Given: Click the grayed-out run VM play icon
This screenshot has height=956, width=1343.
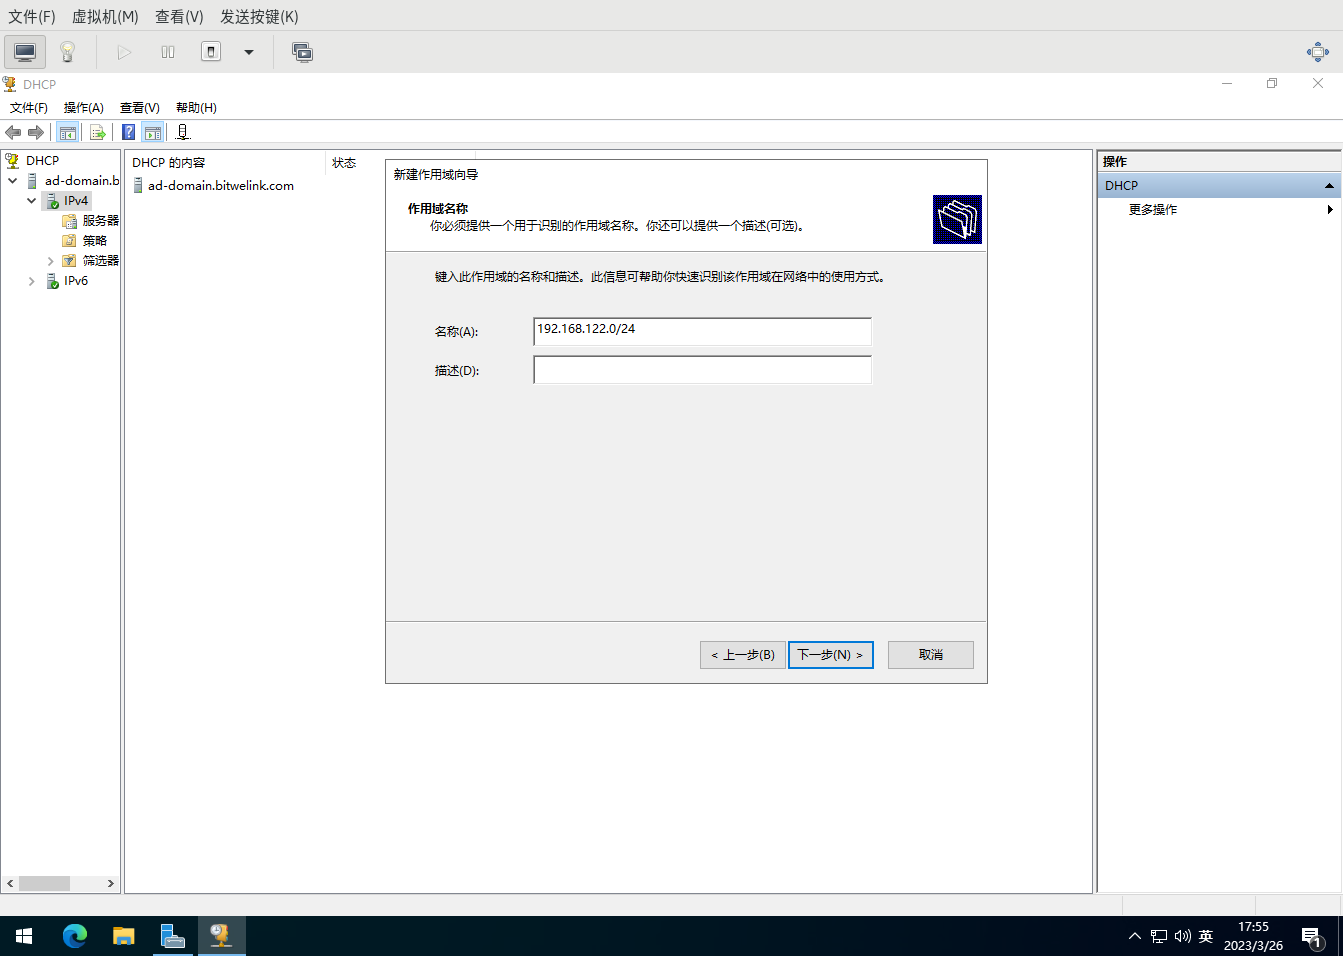Looking at the screenshot, I should point(124,52).
